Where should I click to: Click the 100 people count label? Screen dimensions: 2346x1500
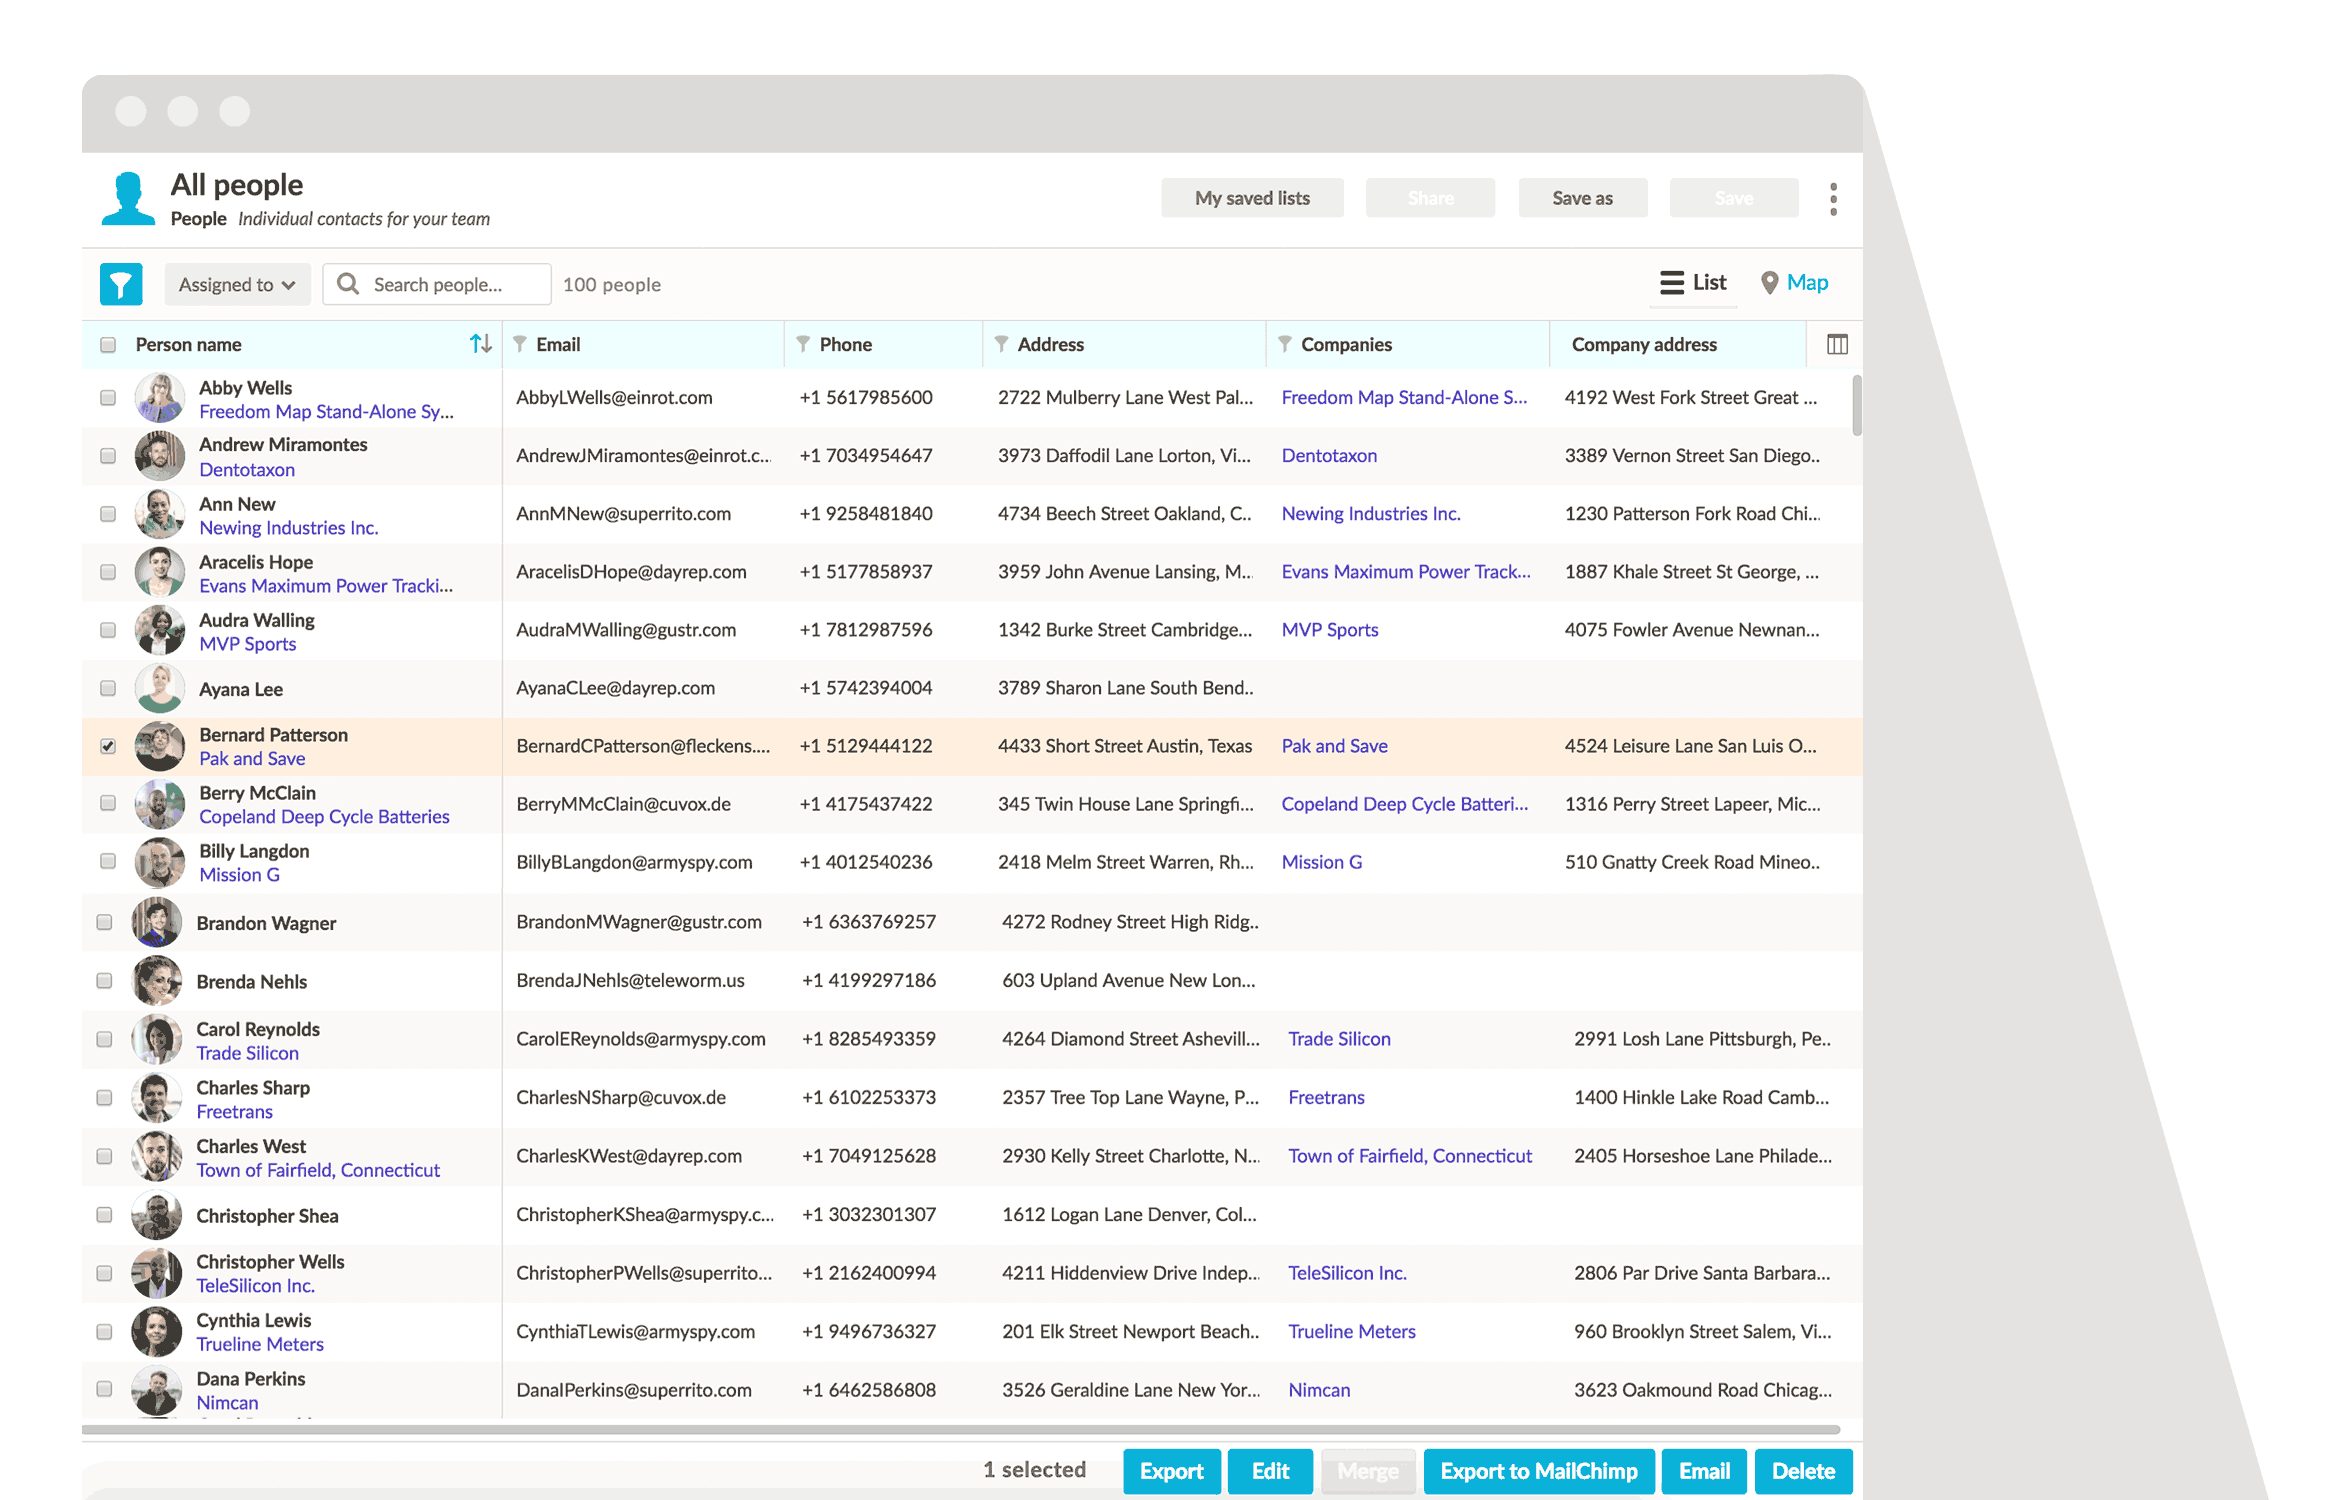point(612,284)
